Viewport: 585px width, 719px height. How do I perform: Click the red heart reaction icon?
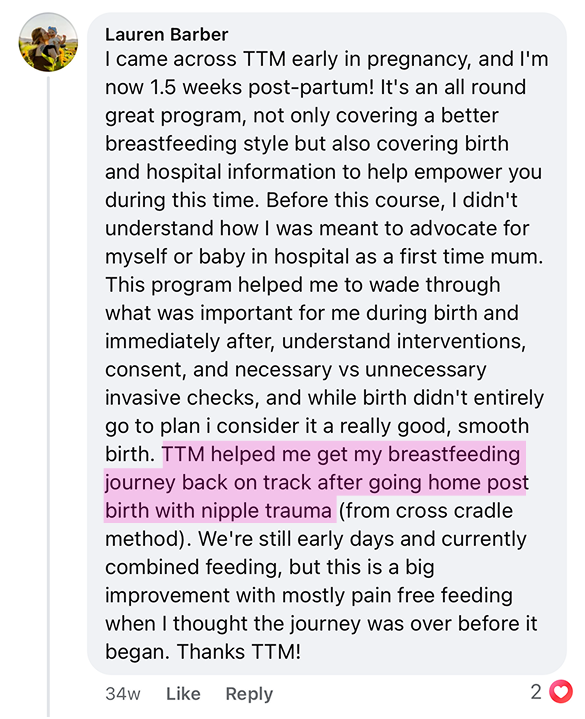coord(561,692)
